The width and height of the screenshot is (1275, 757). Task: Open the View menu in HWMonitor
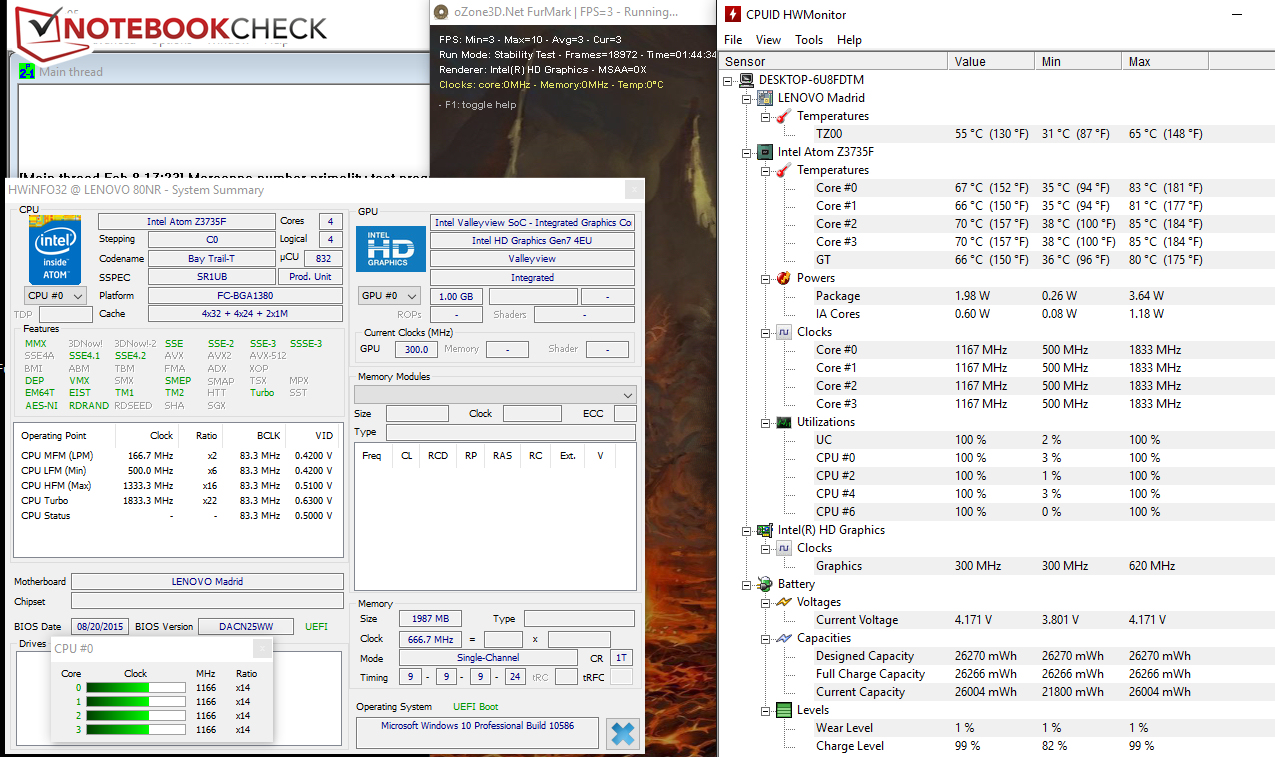(x=768, y=40)
